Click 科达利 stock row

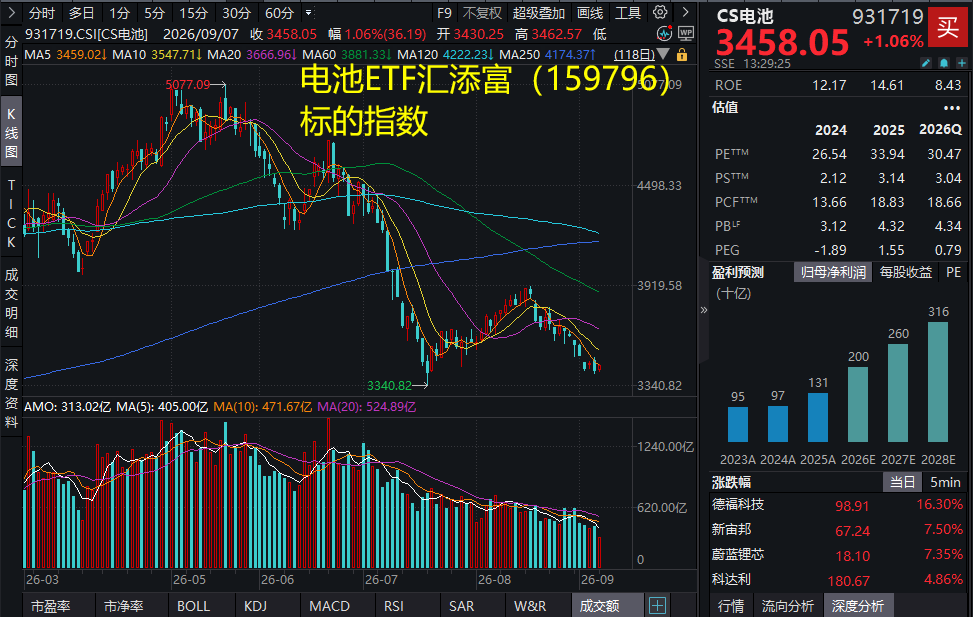pos(838,580)
